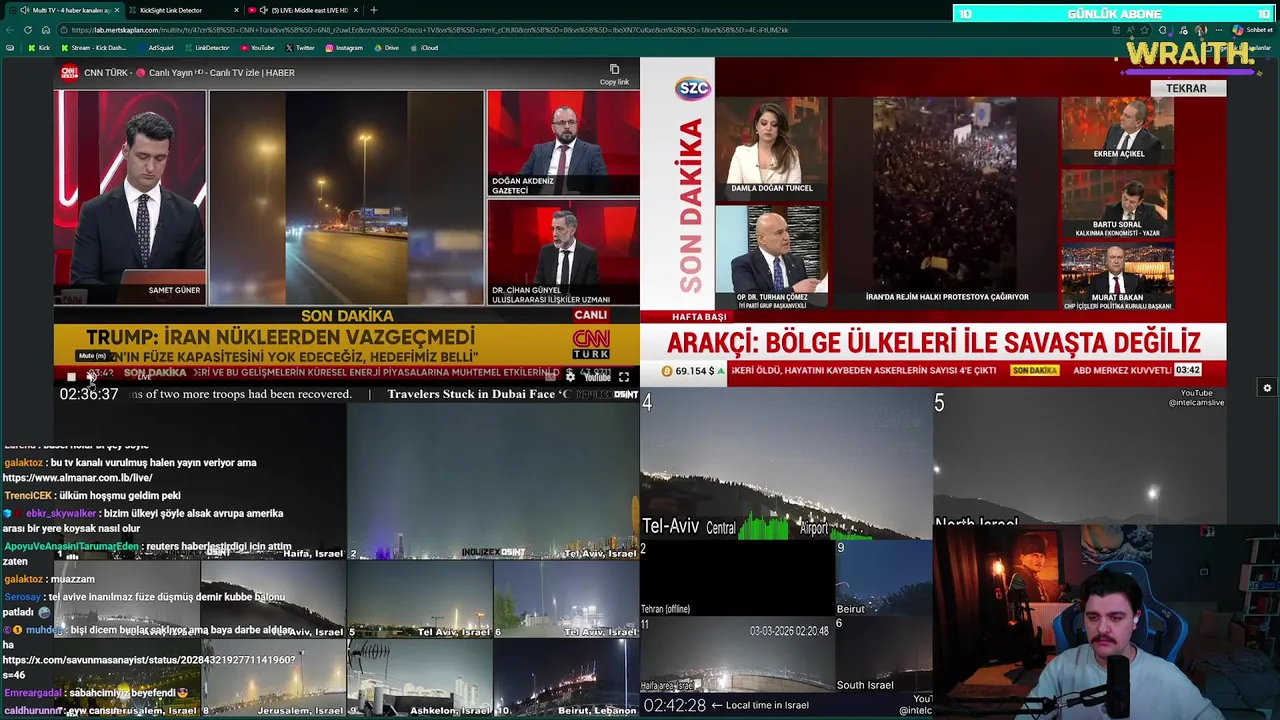
Task: Click the Copy link button on CNN Türk video
Action: point(614,75)
